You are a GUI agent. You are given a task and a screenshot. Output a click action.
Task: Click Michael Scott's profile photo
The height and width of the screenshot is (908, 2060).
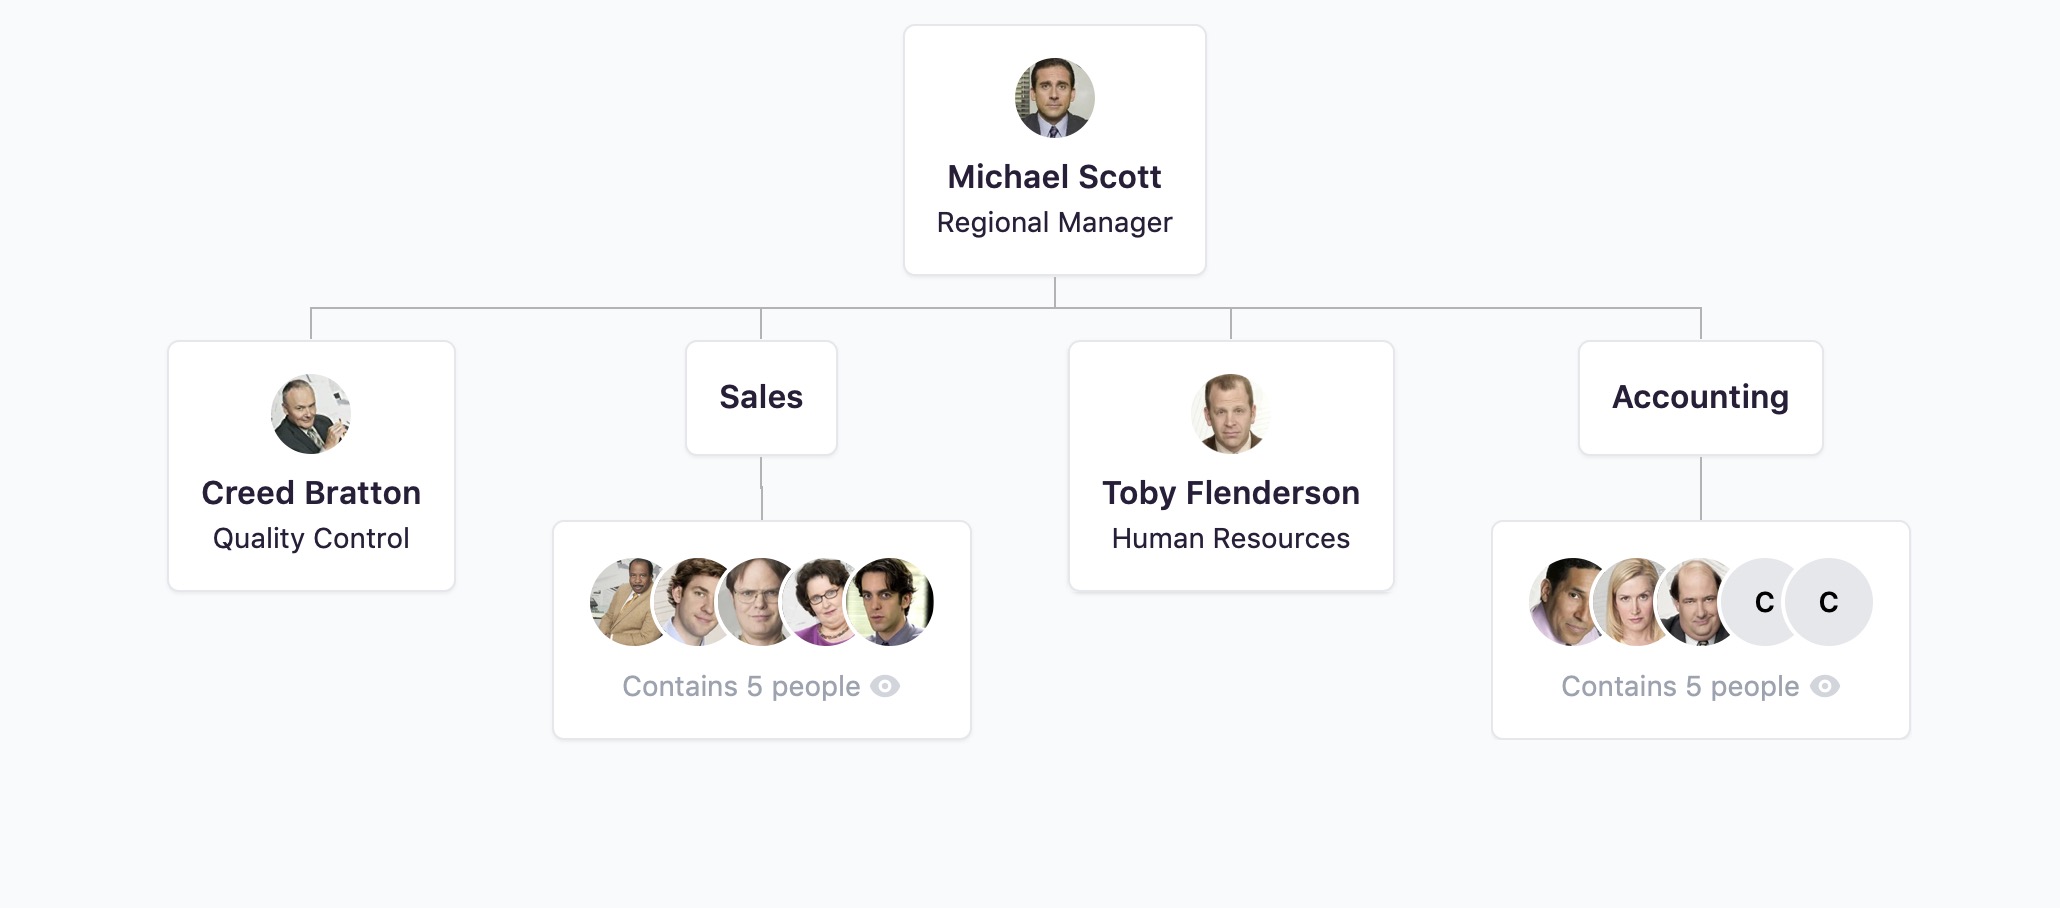pos(1054,98)
